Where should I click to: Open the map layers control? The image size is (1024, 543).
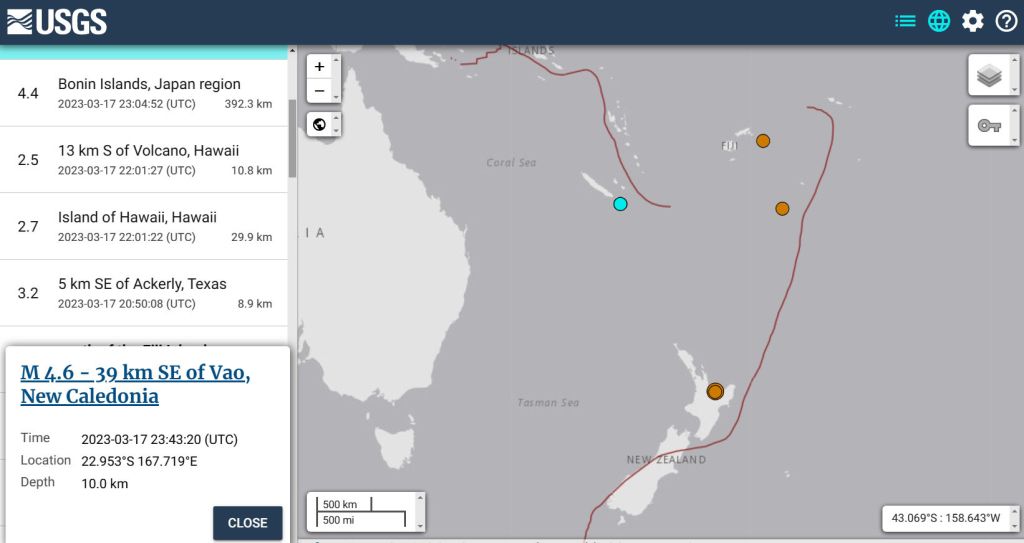tap(989, 76)
